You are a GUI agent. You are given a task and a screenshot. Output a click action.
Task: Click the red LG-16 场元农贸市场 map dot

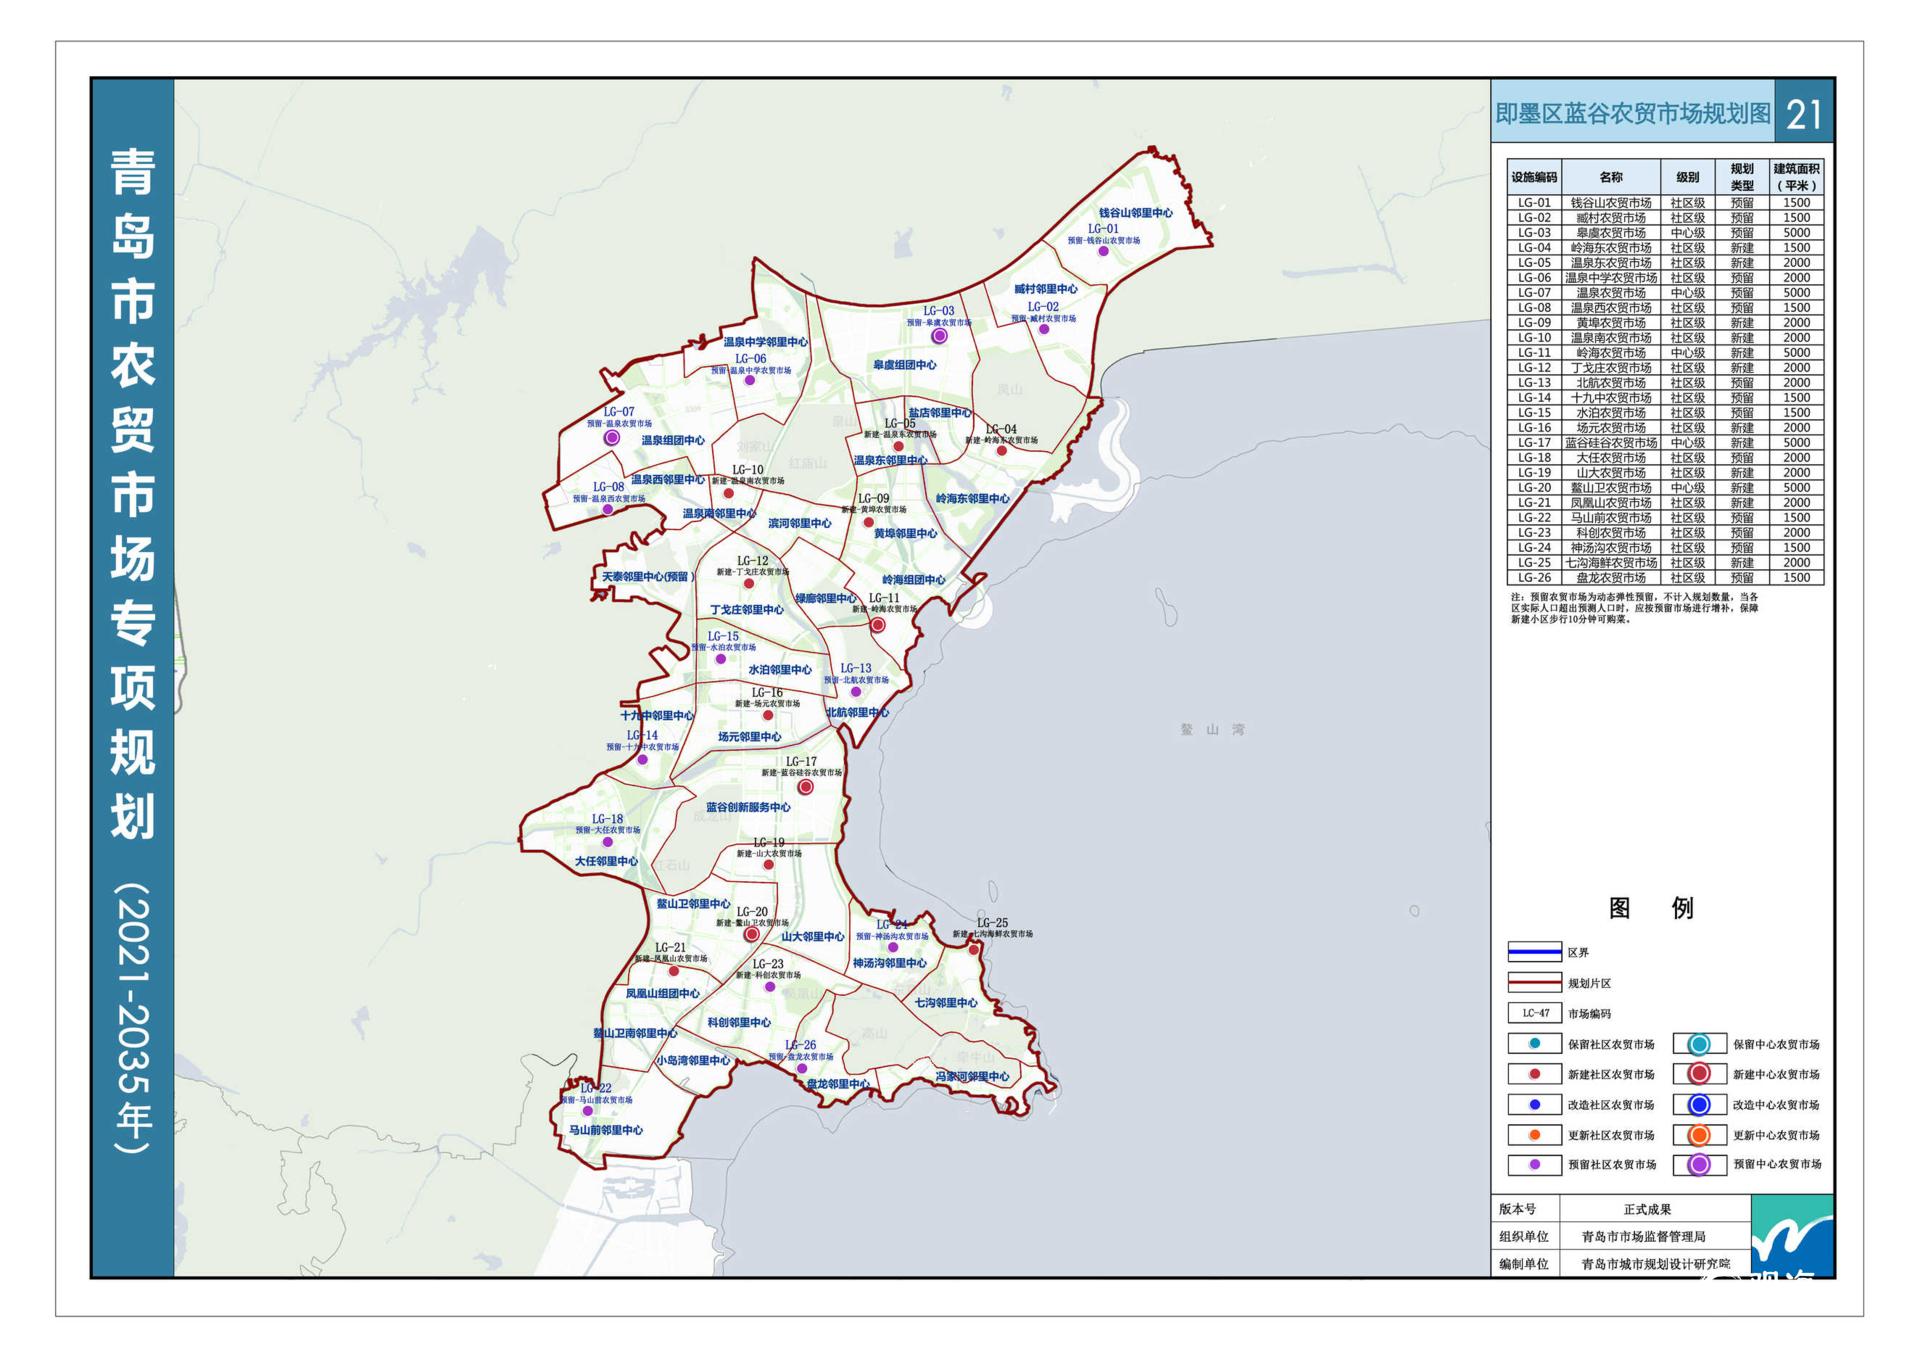tap(768, 716)
